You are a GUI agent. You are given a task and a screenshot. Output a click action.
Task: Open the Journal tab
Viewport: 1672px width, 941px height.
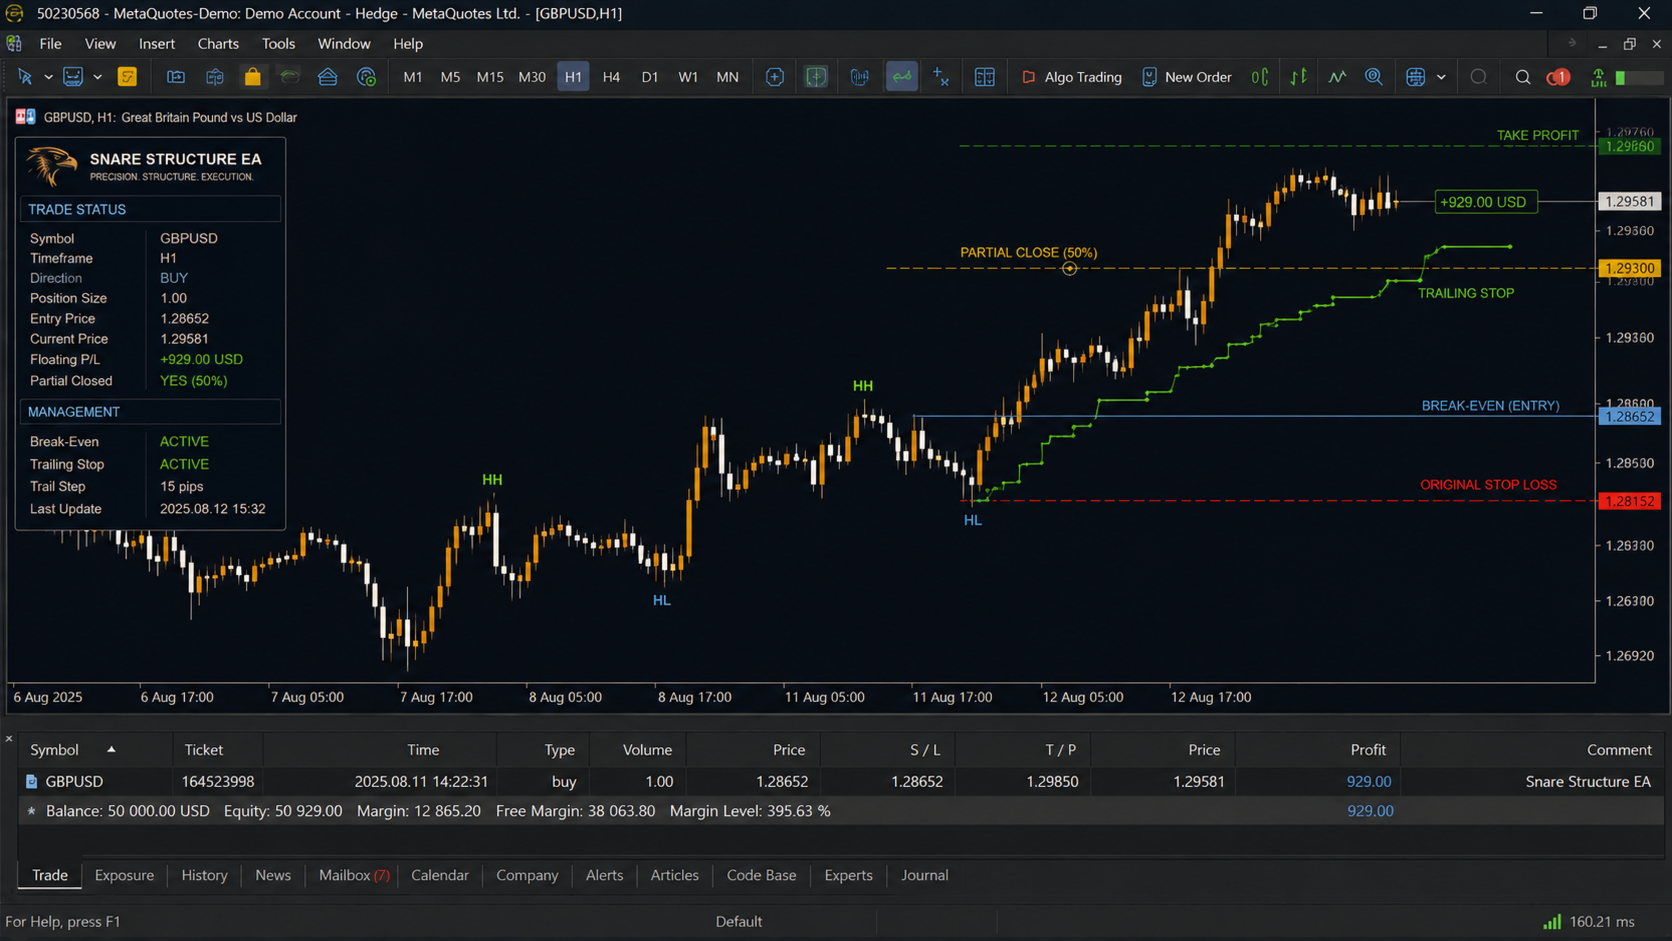pos(924,875)
